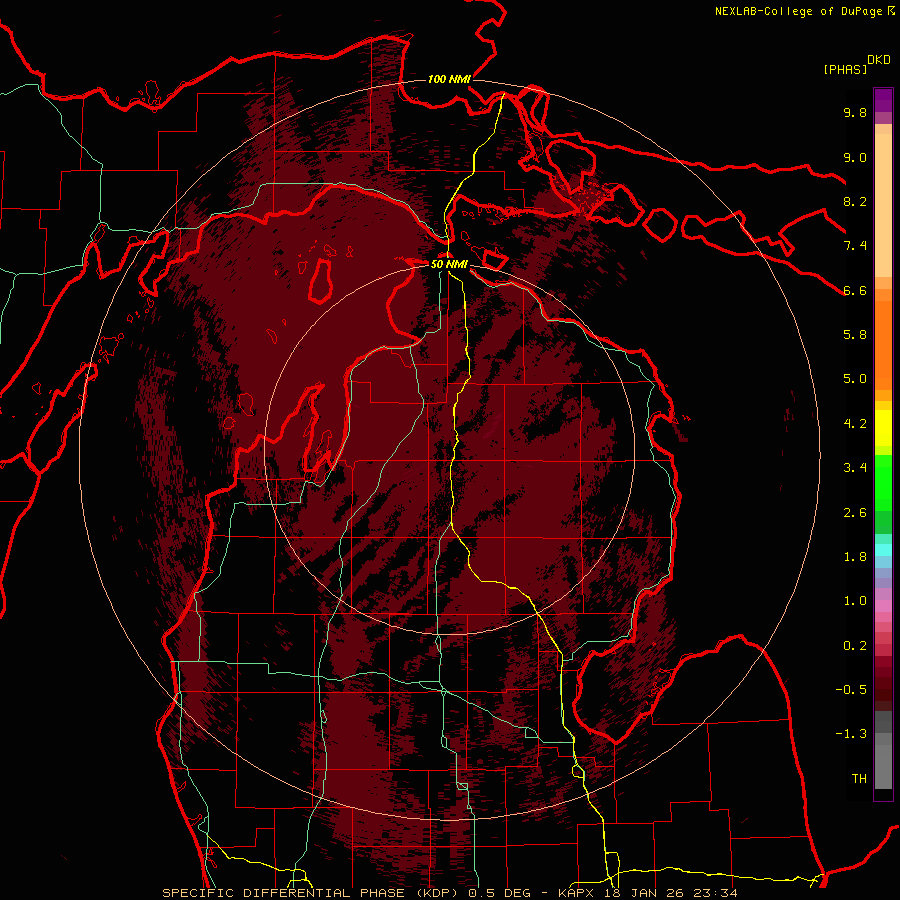Click the SPECIFIC DIFFERENTIAL PHASE (KDP) caption
This screenshot has width=900, height=900.
click(312, 893)
